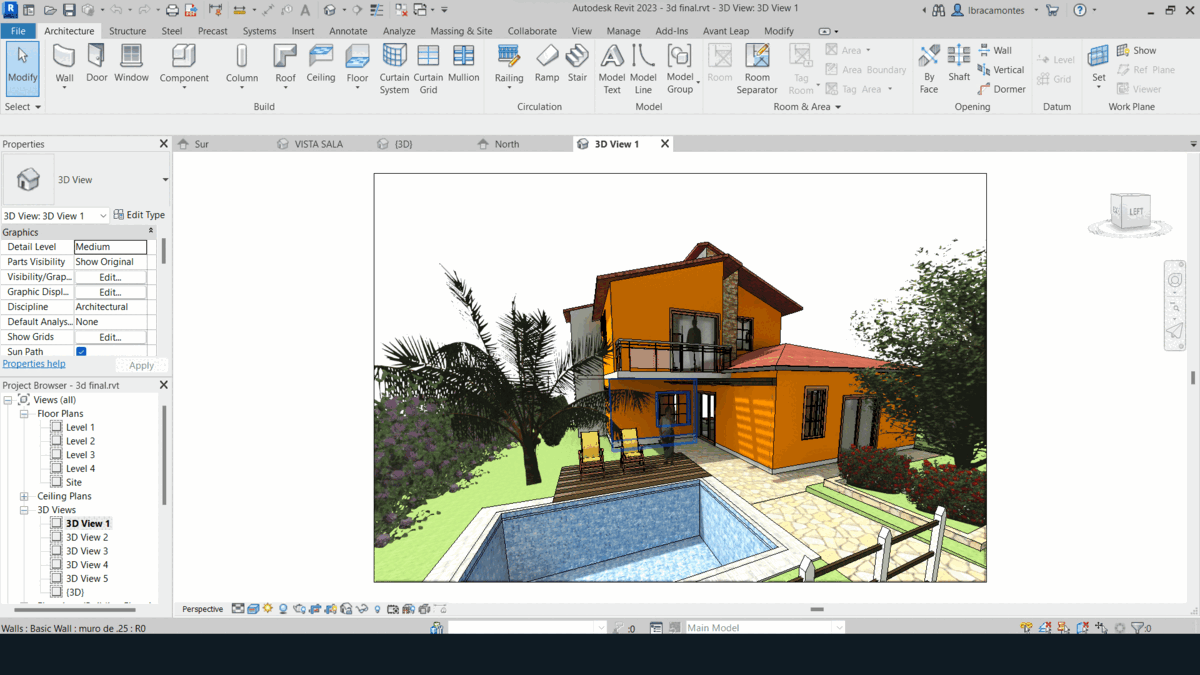This screenshot has width=1200, height=675.
Task: Switch to the Annotate ribbon tab
Action: [348, 31]
